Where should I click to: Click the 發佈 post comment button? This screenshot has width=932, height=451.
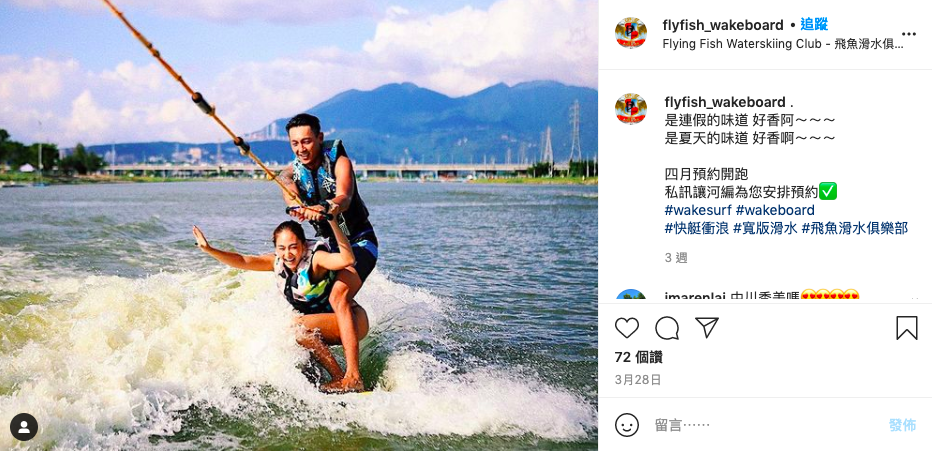point(902,425)
